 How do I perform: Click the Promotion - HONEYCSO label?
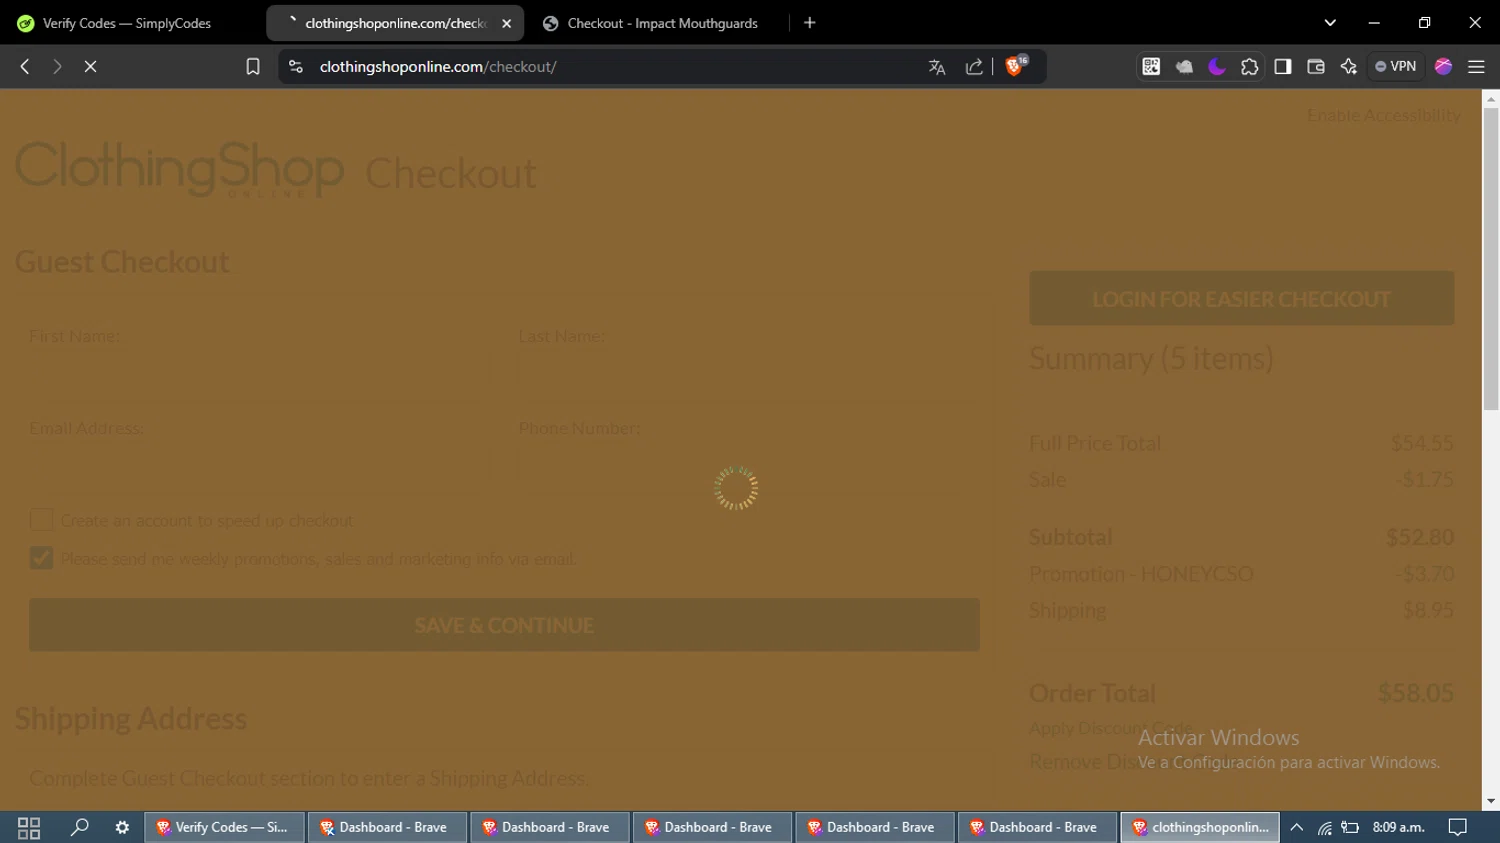(1141, 574)
